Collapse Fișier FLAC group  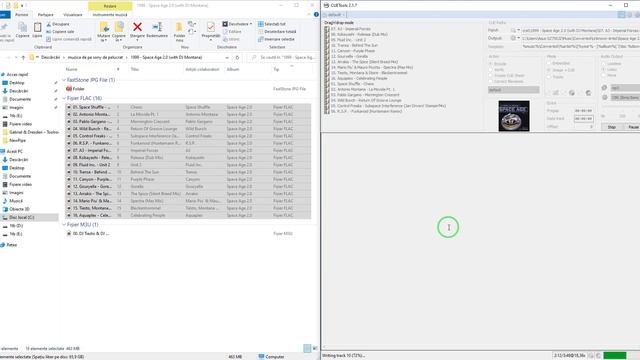click(64, 98)
